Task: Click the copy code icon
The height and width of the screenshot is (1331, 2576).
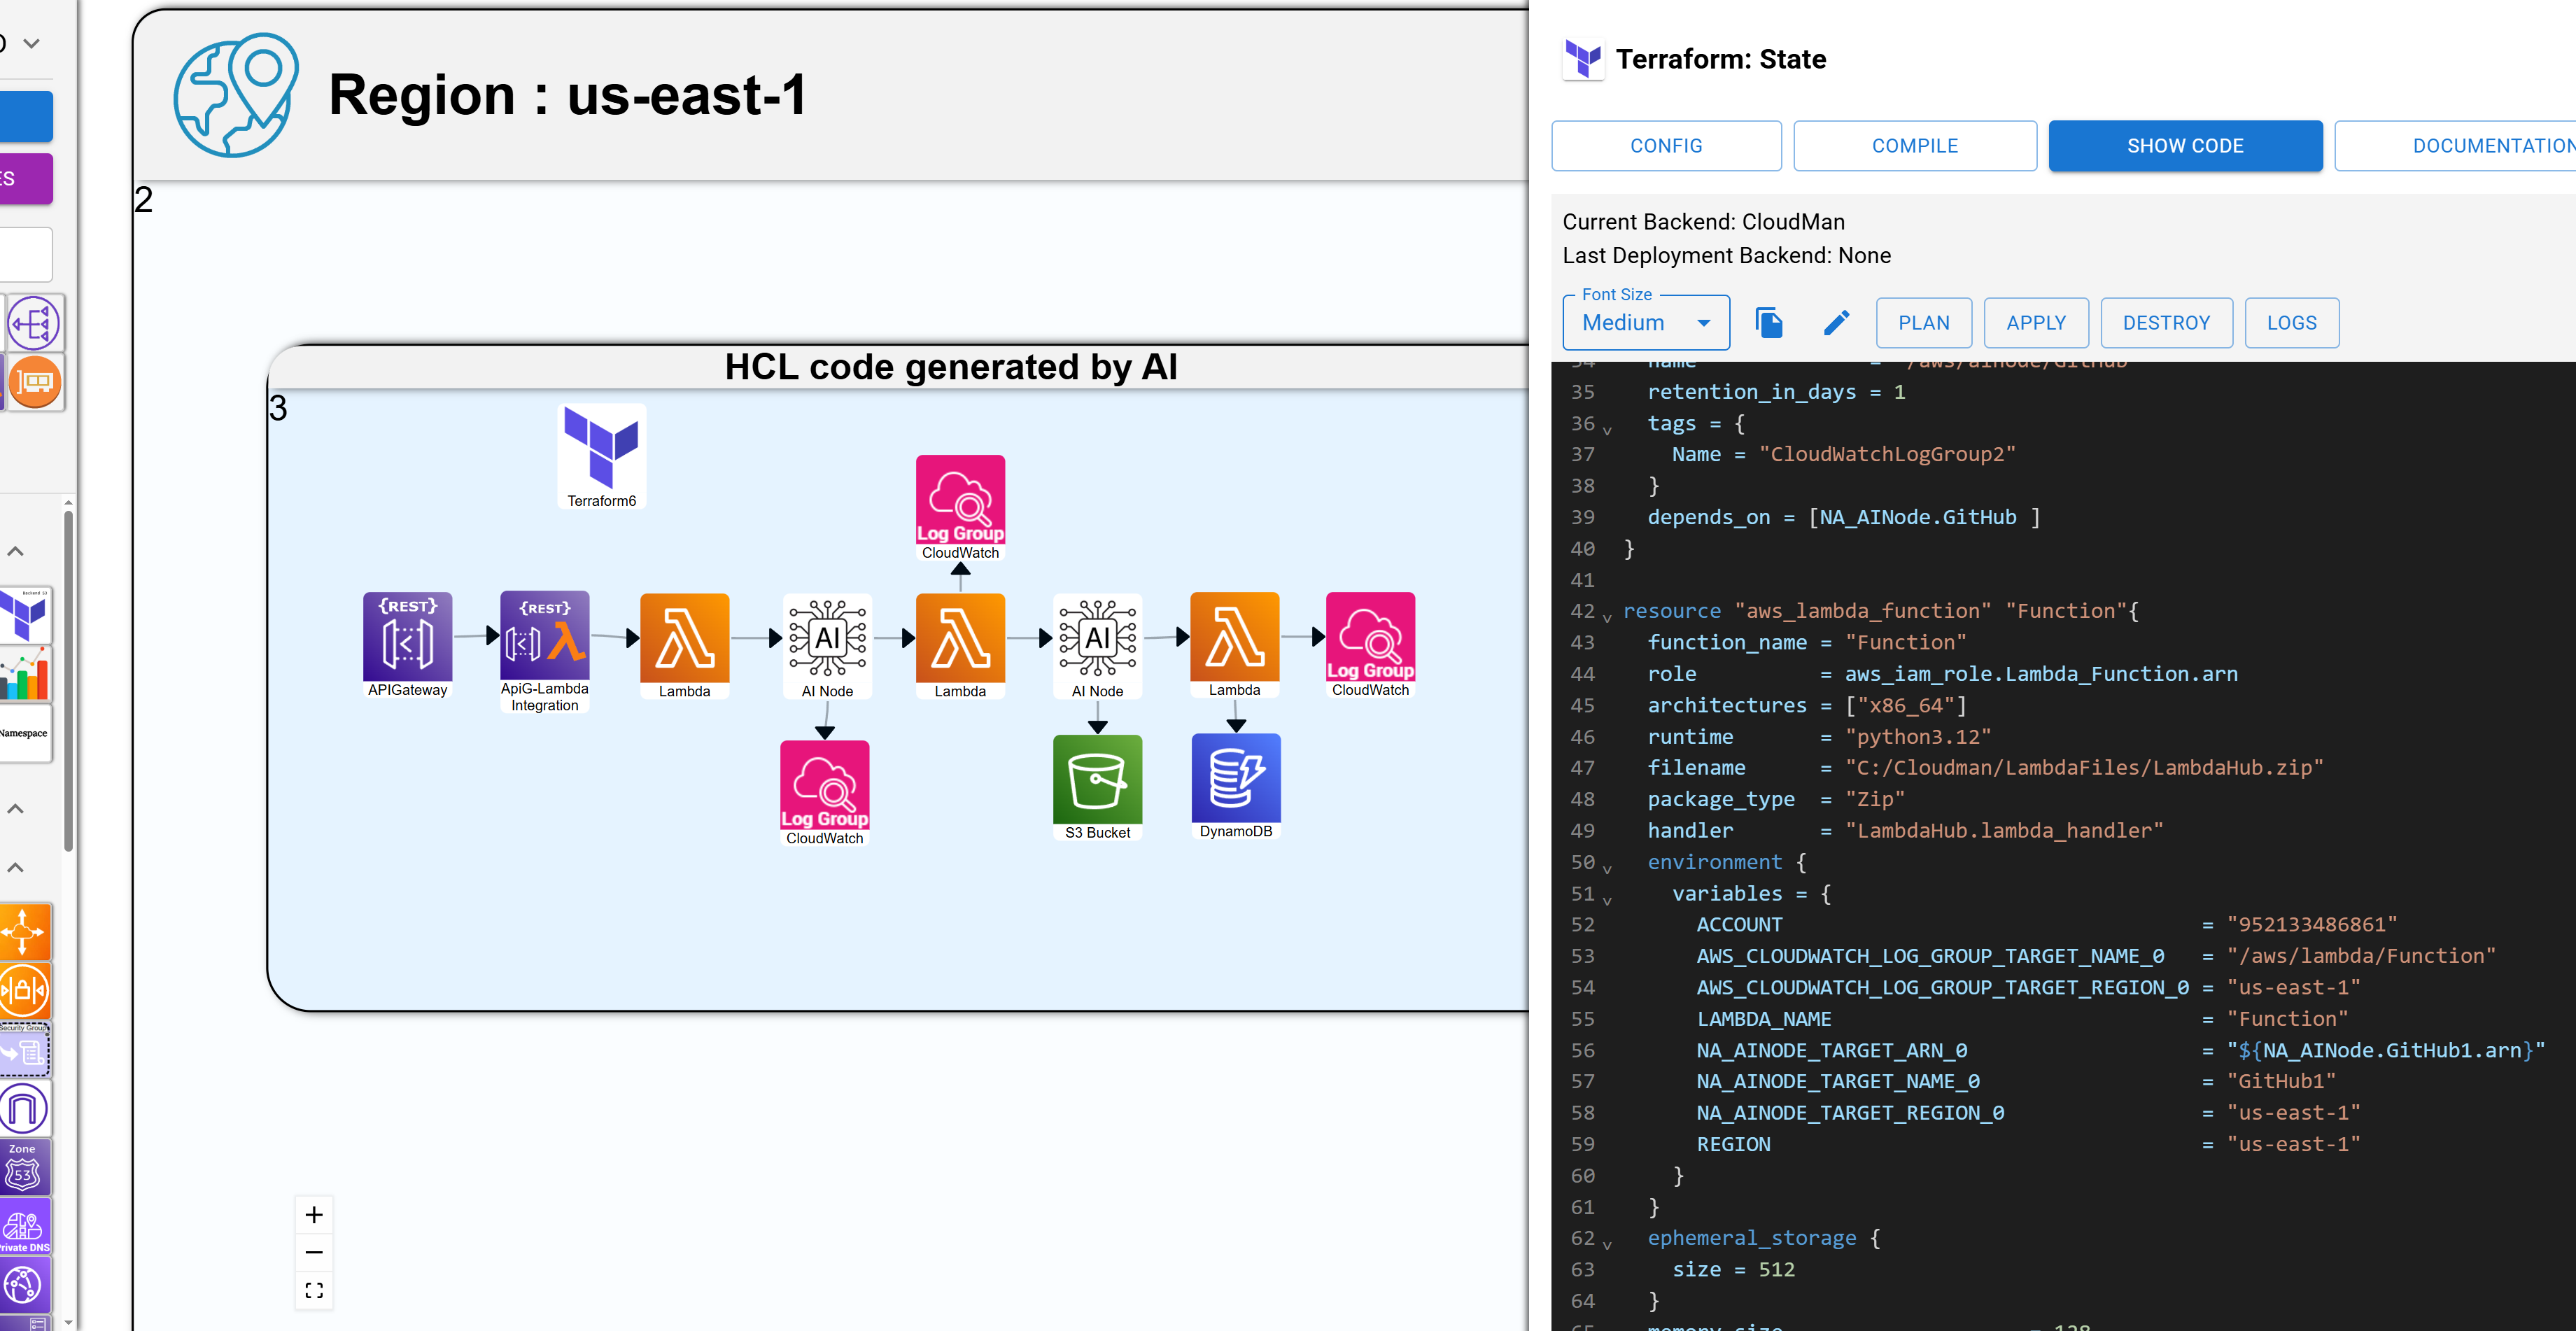Action: (x=1768, y=322)
